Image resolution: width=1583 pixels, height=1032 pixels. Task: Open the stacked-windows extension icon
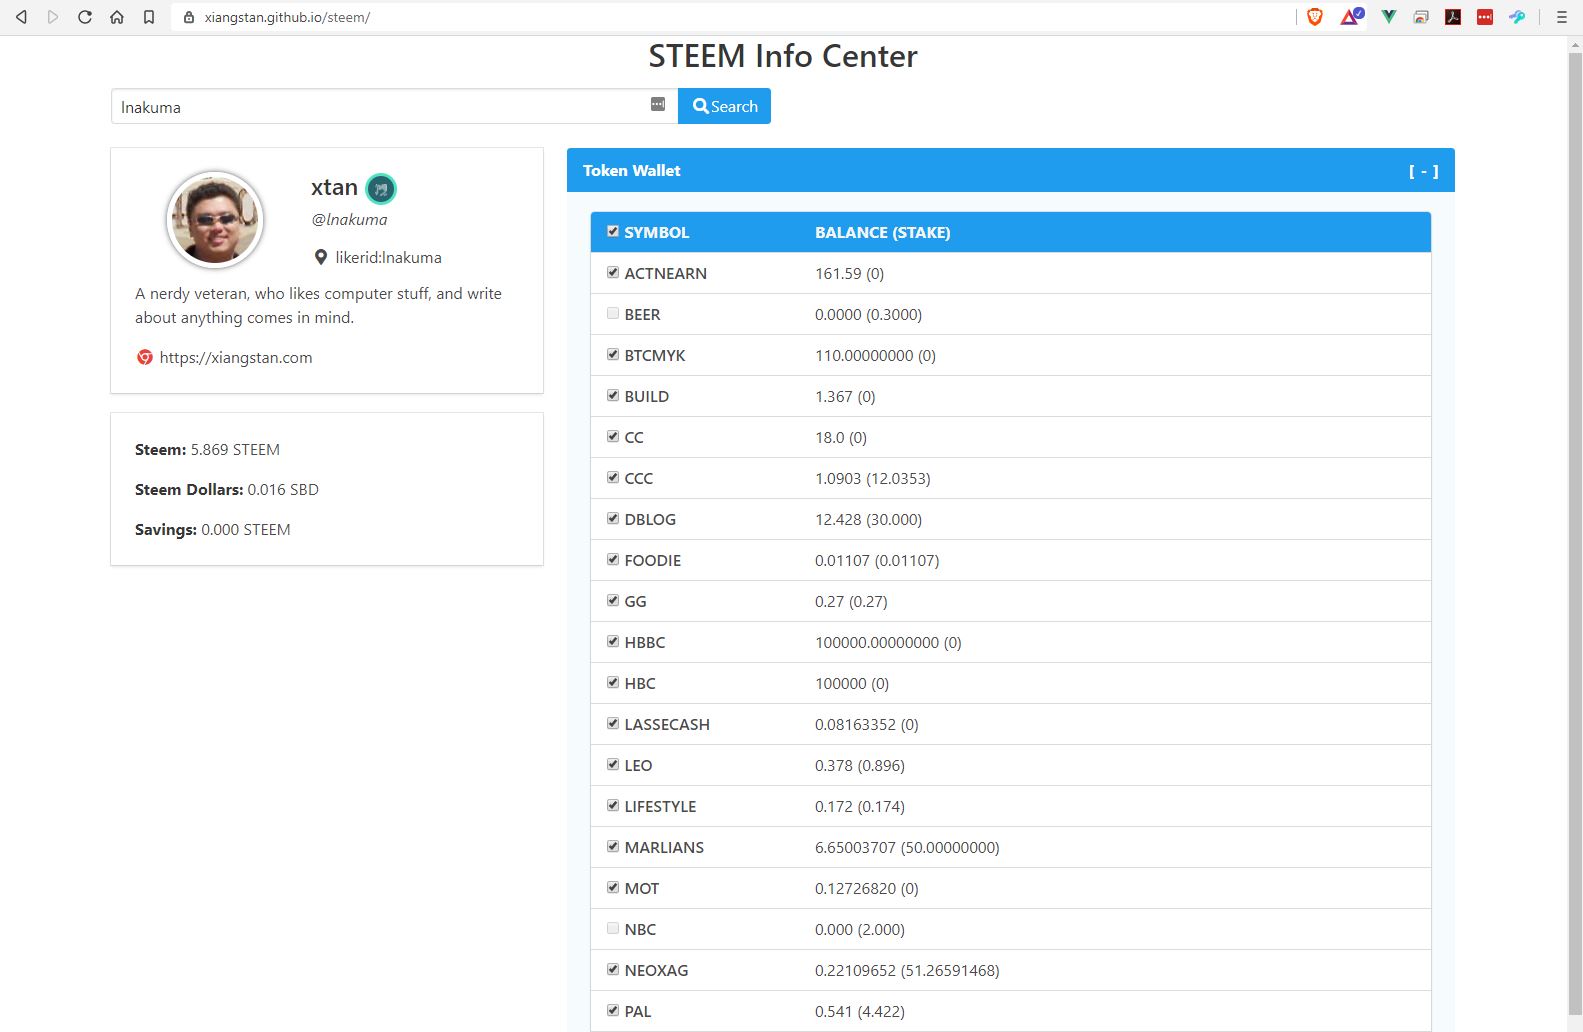point(1421,17)
